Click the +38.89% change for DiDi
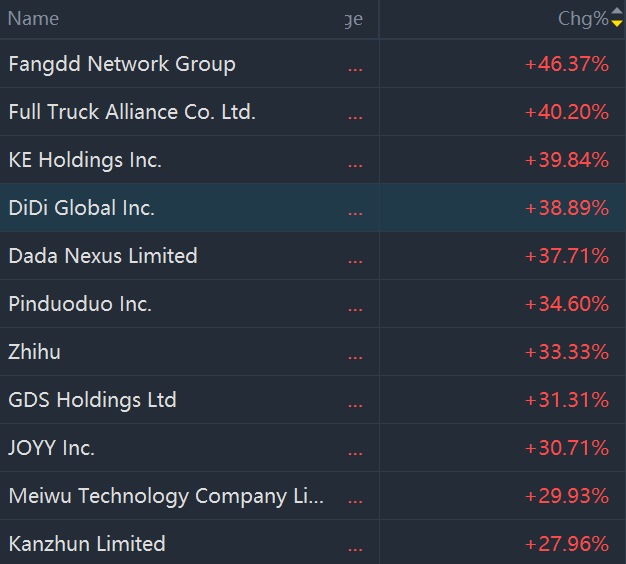The height and width of the screenshot is (564, 626). [567, 208]
